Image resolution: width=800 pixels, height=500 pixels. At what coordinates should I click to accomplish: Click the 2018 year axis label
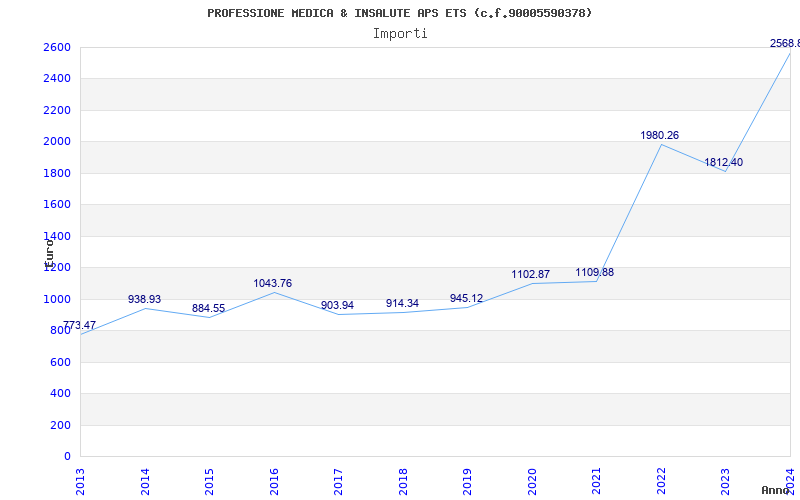click(403, 482)
